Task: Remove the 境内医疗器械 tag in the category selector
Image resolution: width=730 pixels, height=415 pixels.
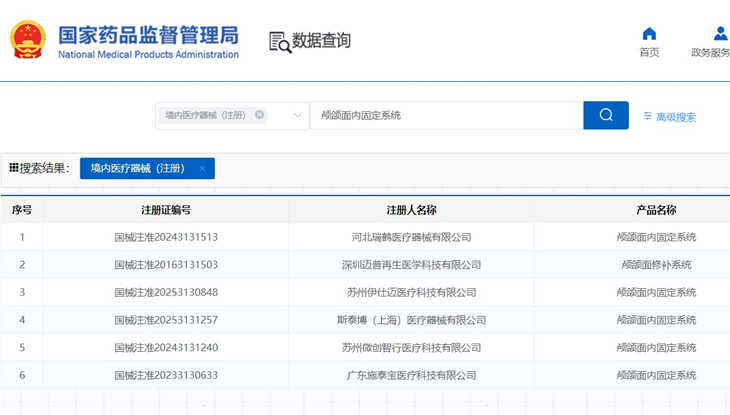Action: (260, 115)
